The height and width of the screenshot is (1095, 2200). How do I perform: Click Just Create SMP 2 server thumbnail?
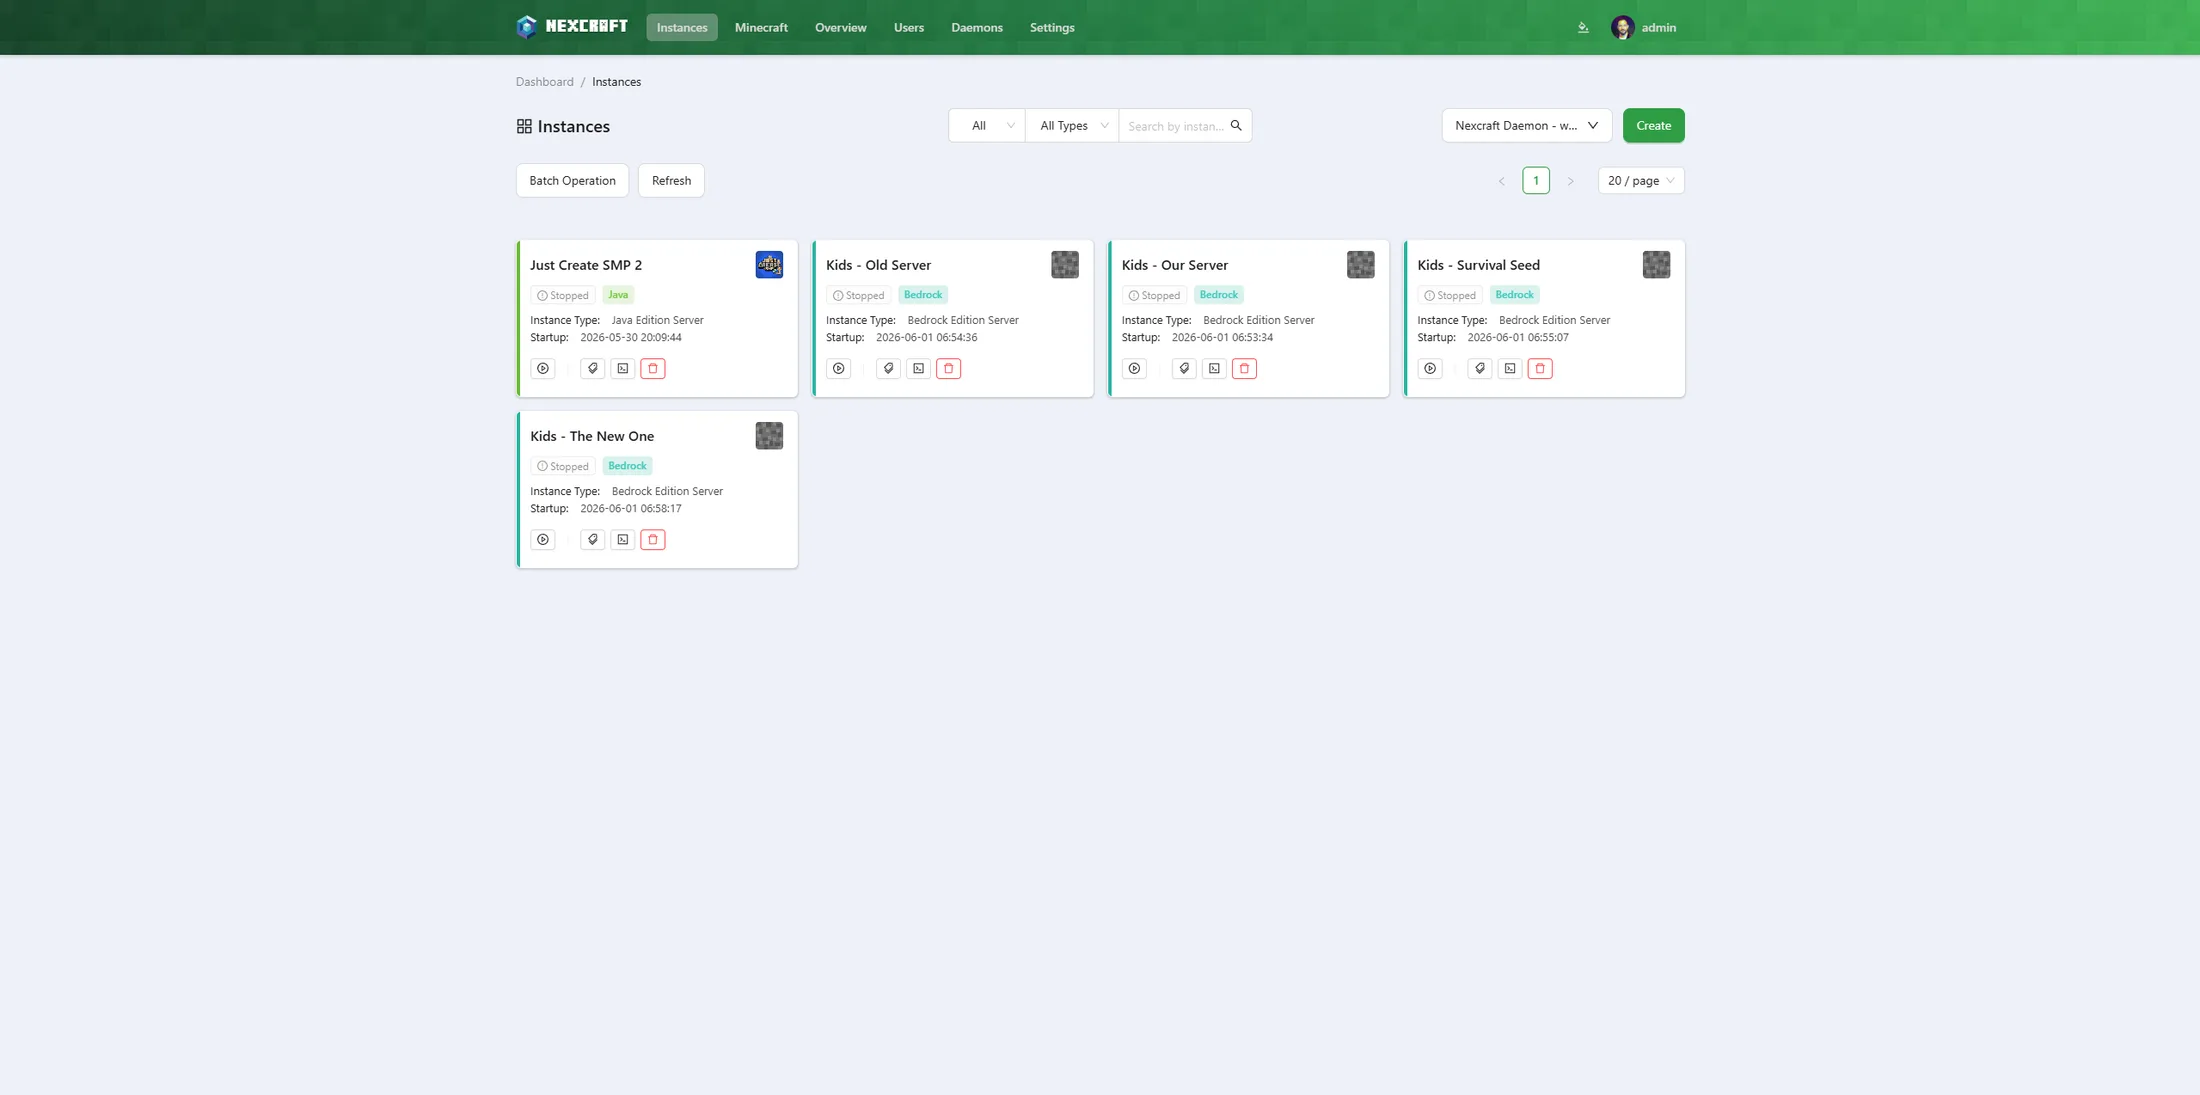(769, 264)
